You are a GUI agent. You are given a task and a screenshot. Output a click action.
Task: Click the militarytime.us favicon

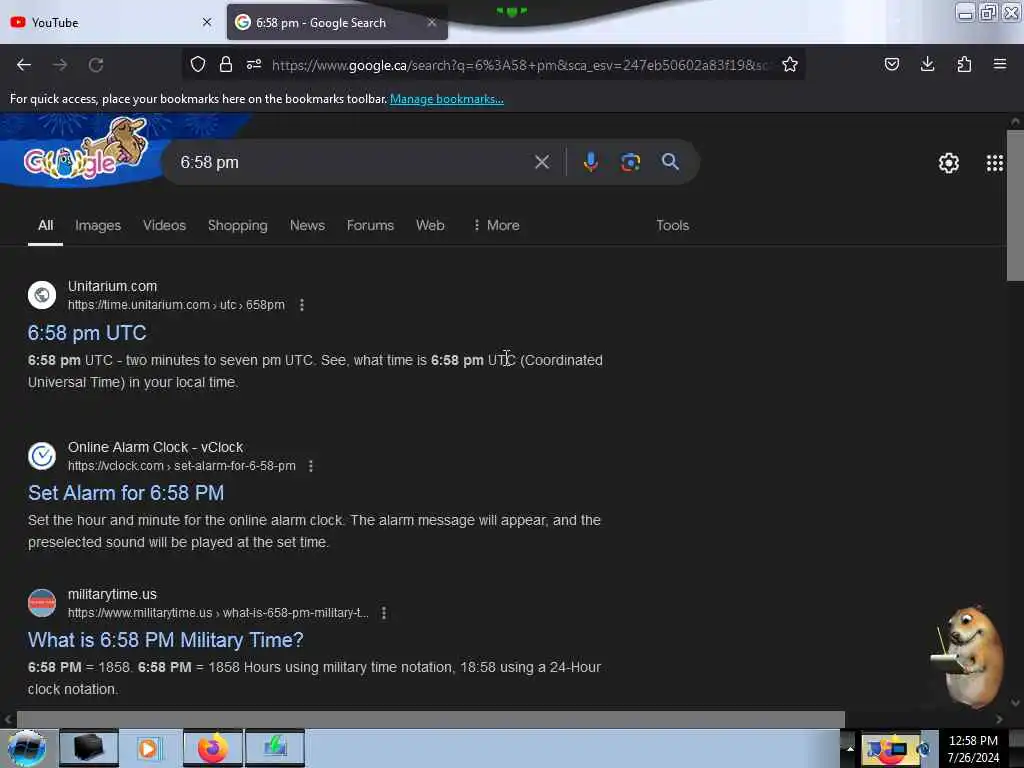pos(42,603)
